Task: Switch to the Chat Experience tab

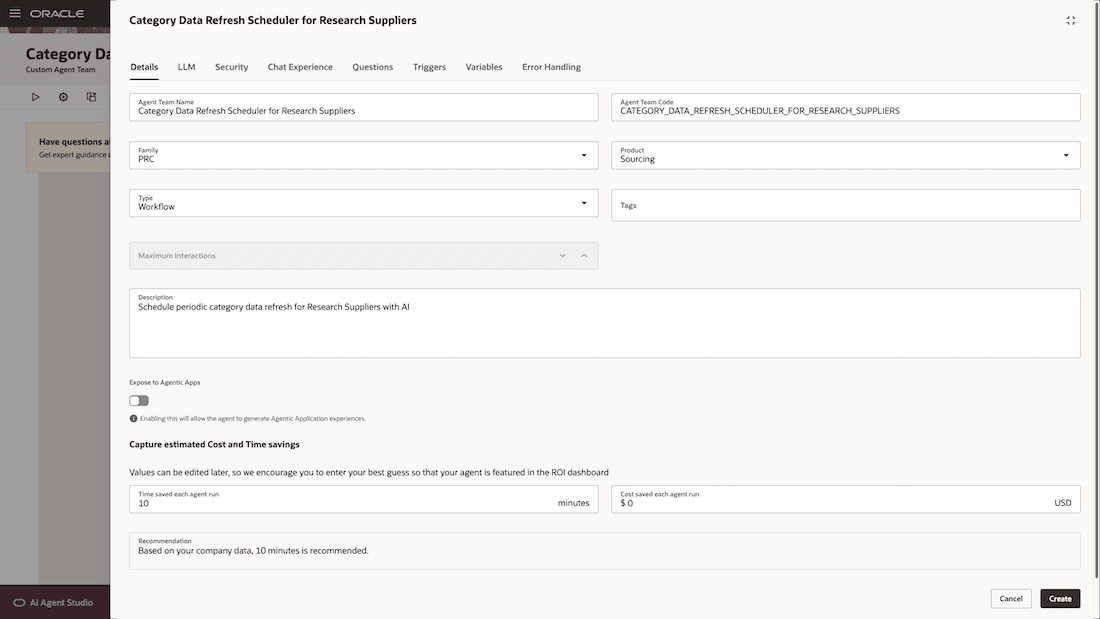Action: coord(299,66)
